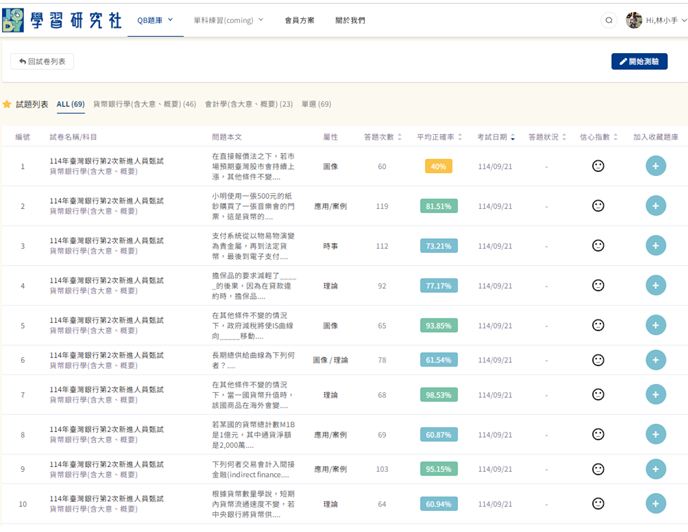Screen dimensions: 688x532
Task: Click confidence smiley face for question 2
Action: (598, 206)
